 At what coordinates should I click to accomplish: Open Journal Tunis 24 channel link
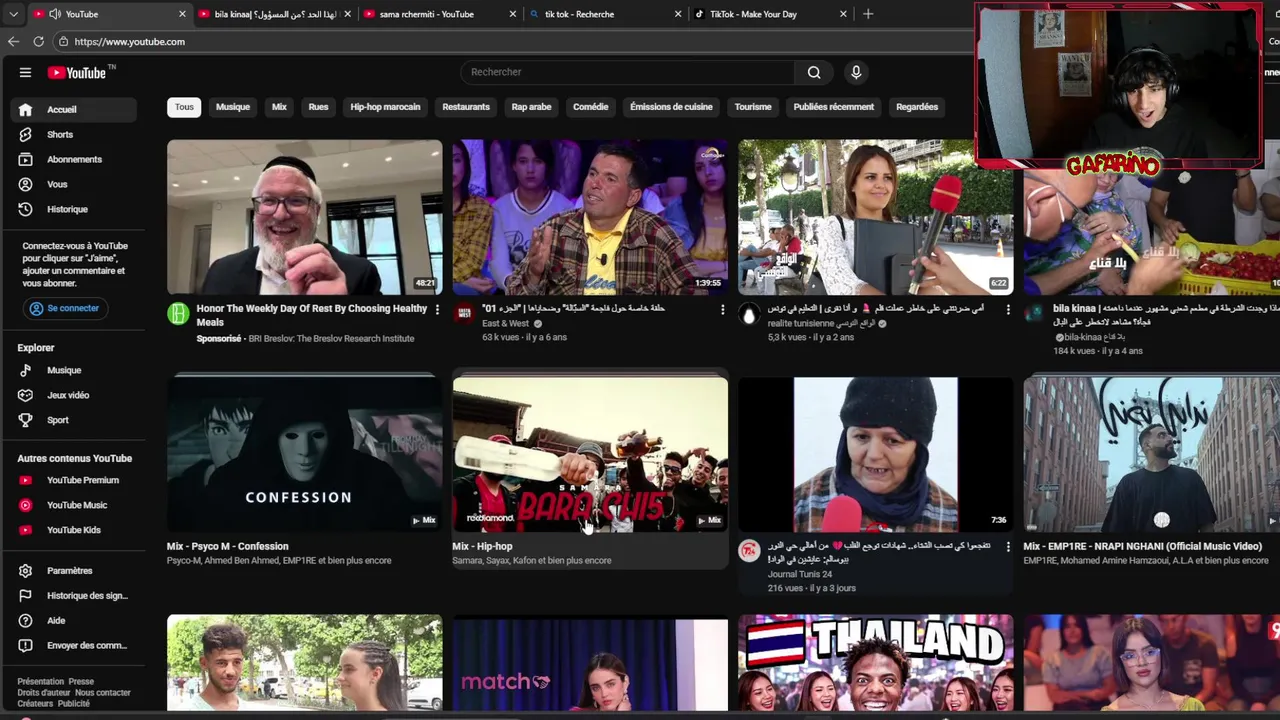coord(800,574)
